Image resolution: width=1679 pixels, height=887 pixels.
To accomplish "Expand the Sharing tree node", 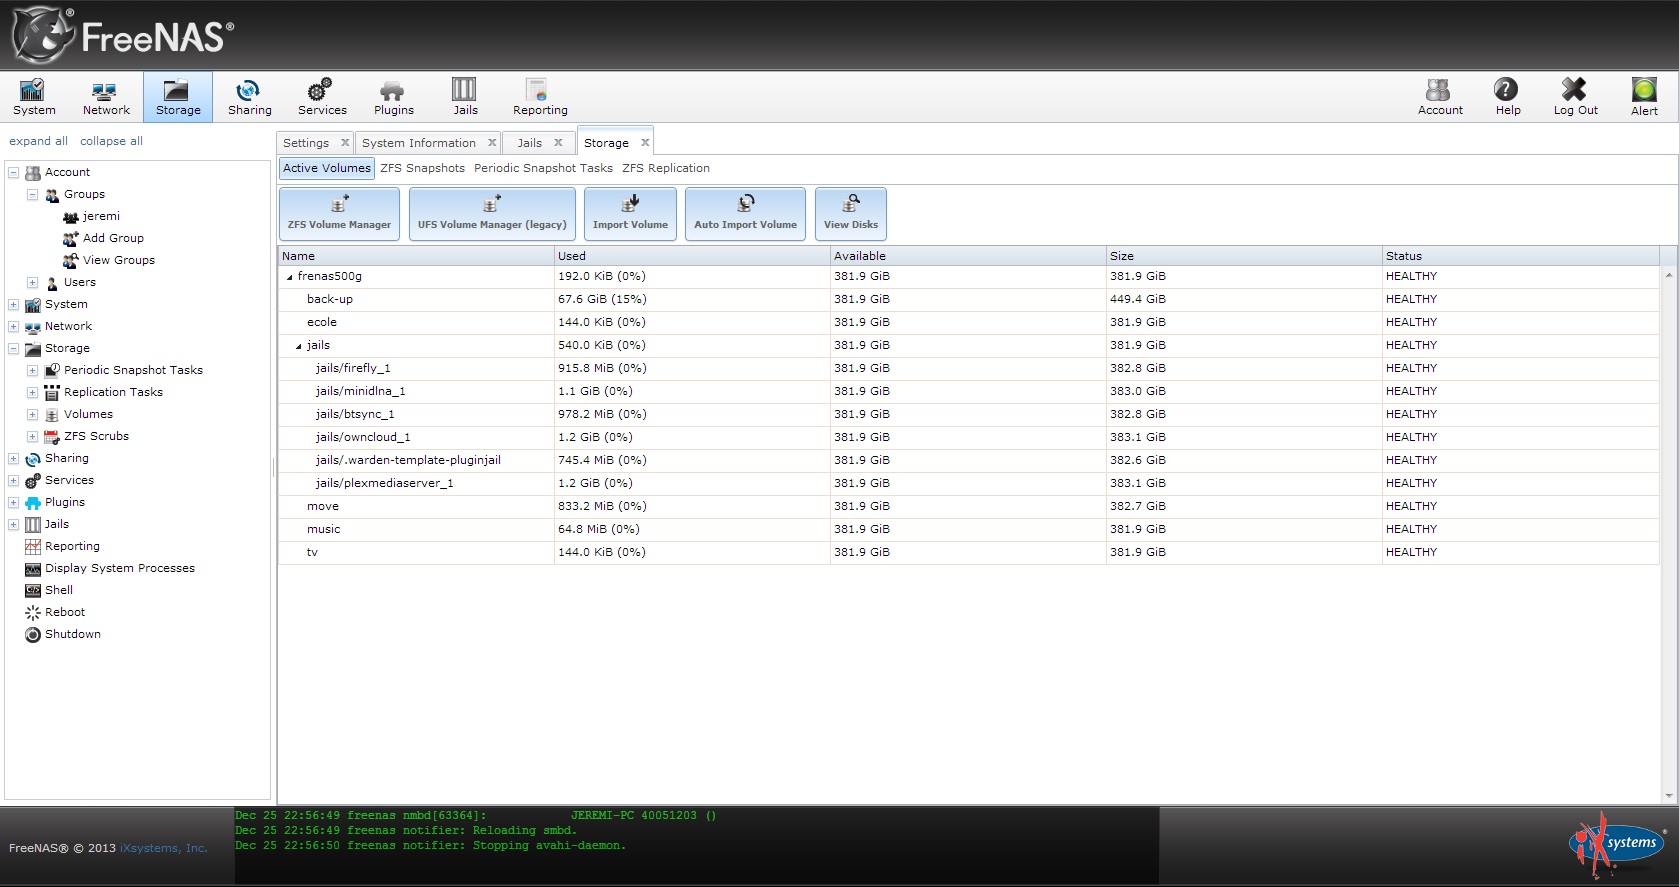I will 13,459.
